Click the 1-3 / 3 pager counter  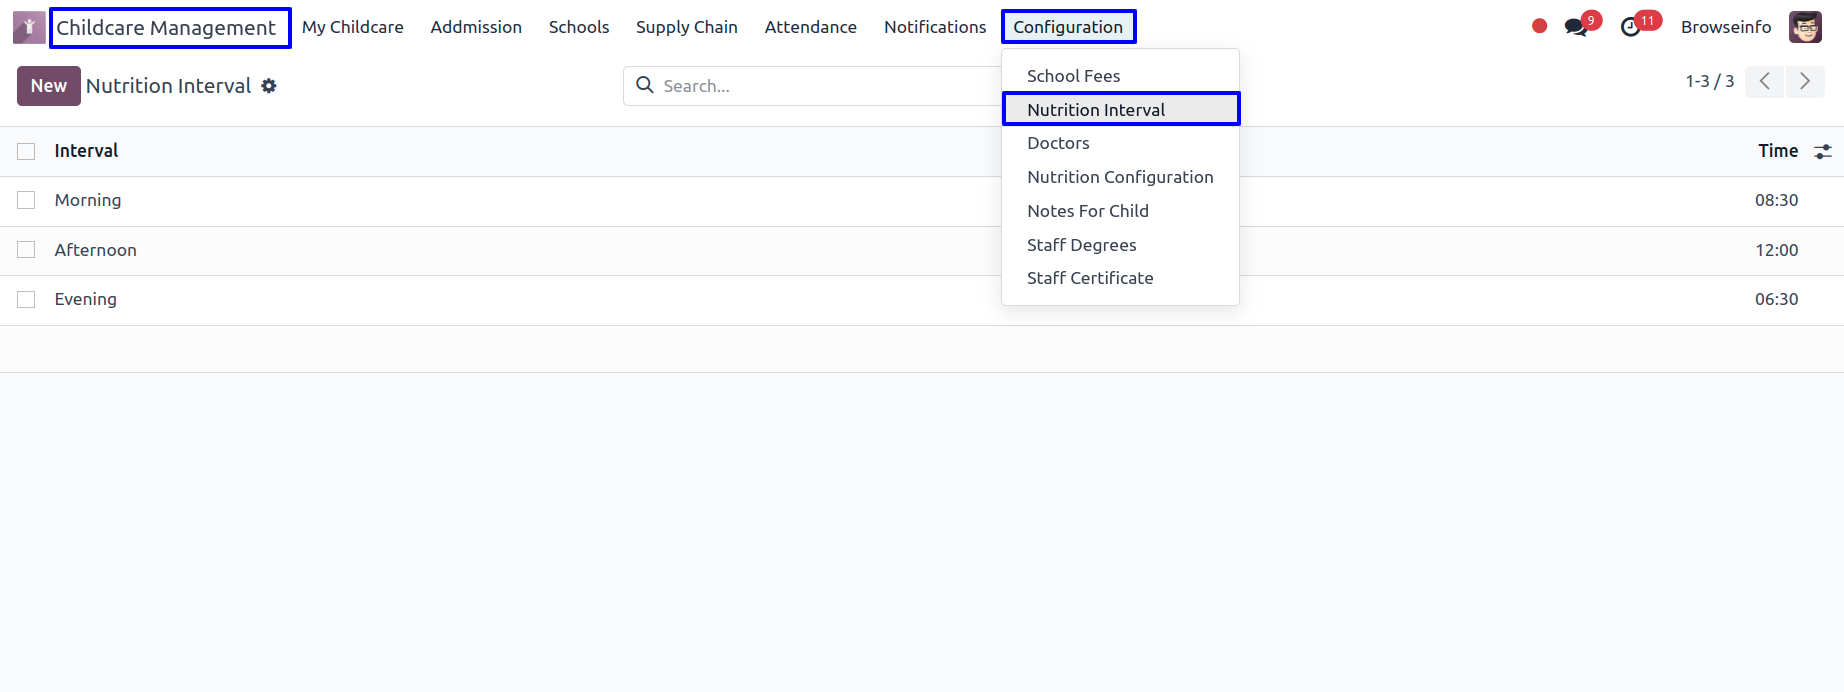coord(1710,82)
